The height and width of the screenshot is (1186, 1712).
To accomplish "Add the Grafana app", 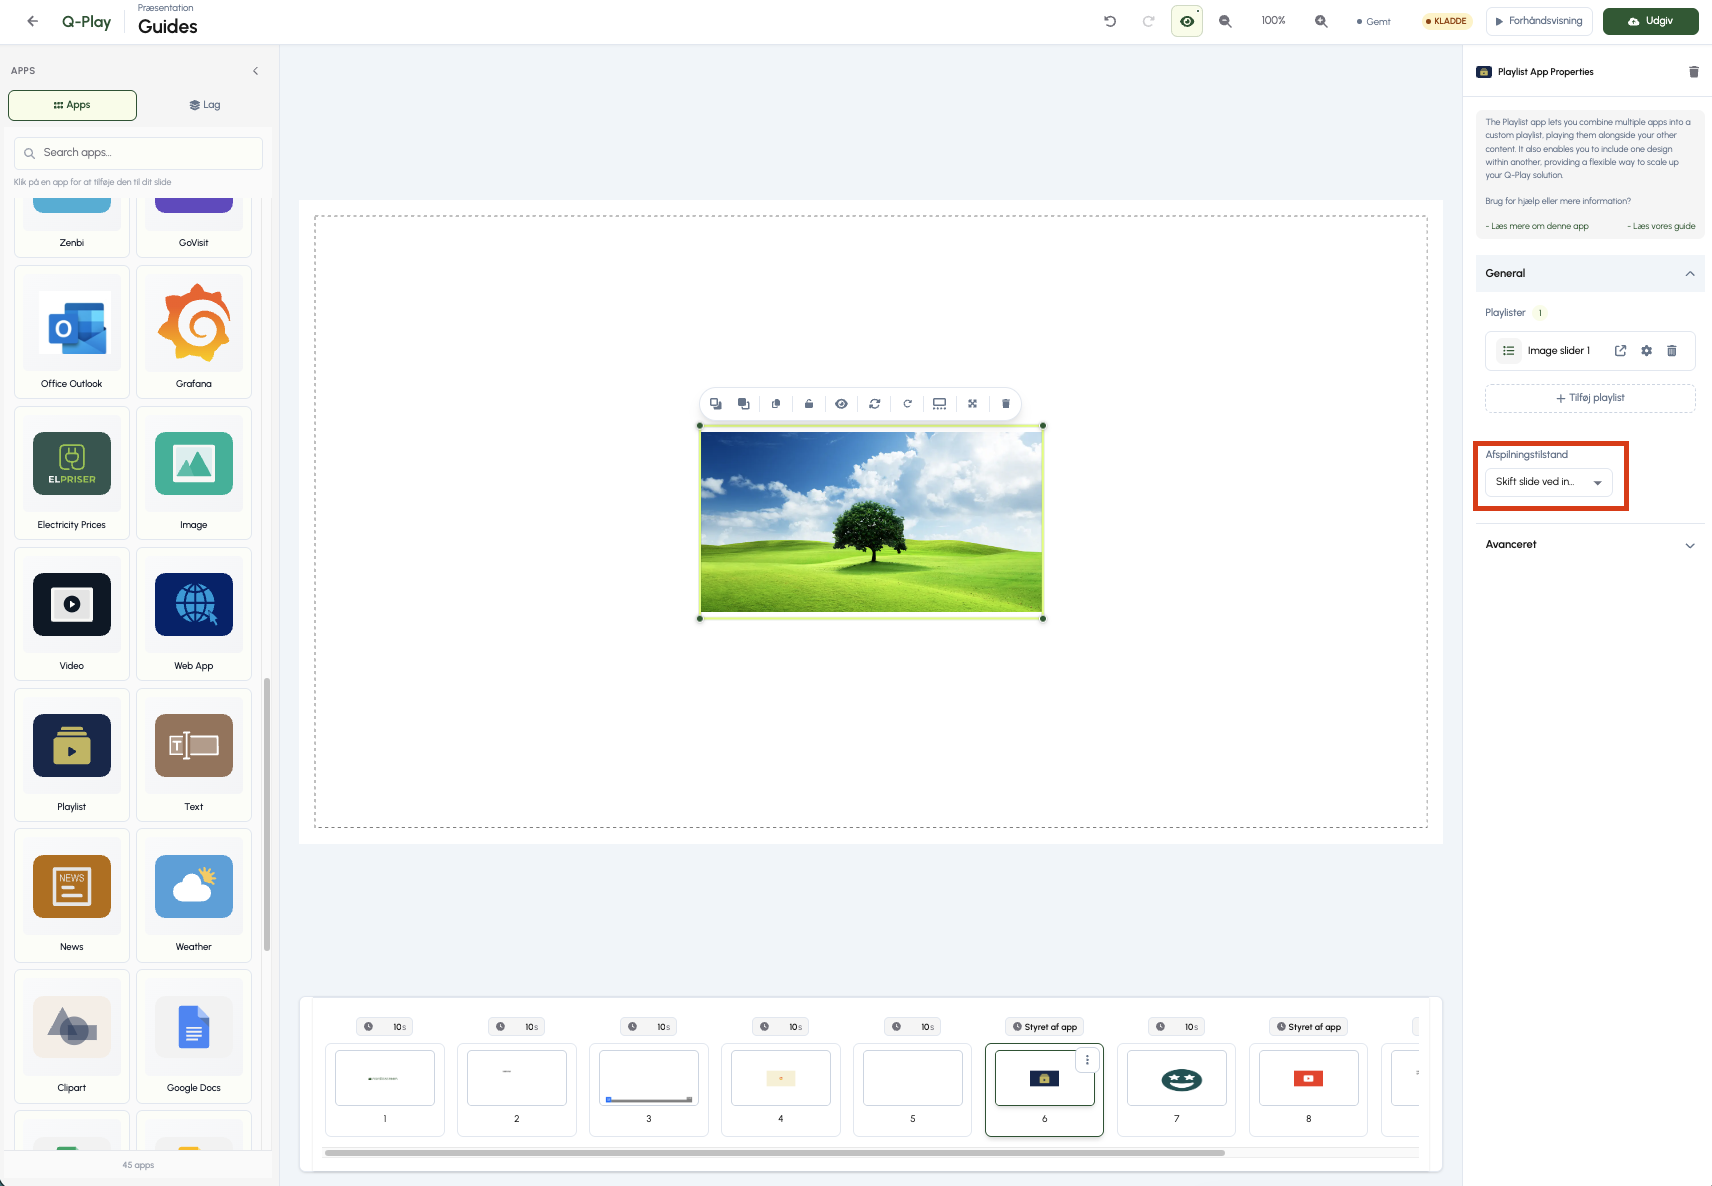I will click(194, 332).
